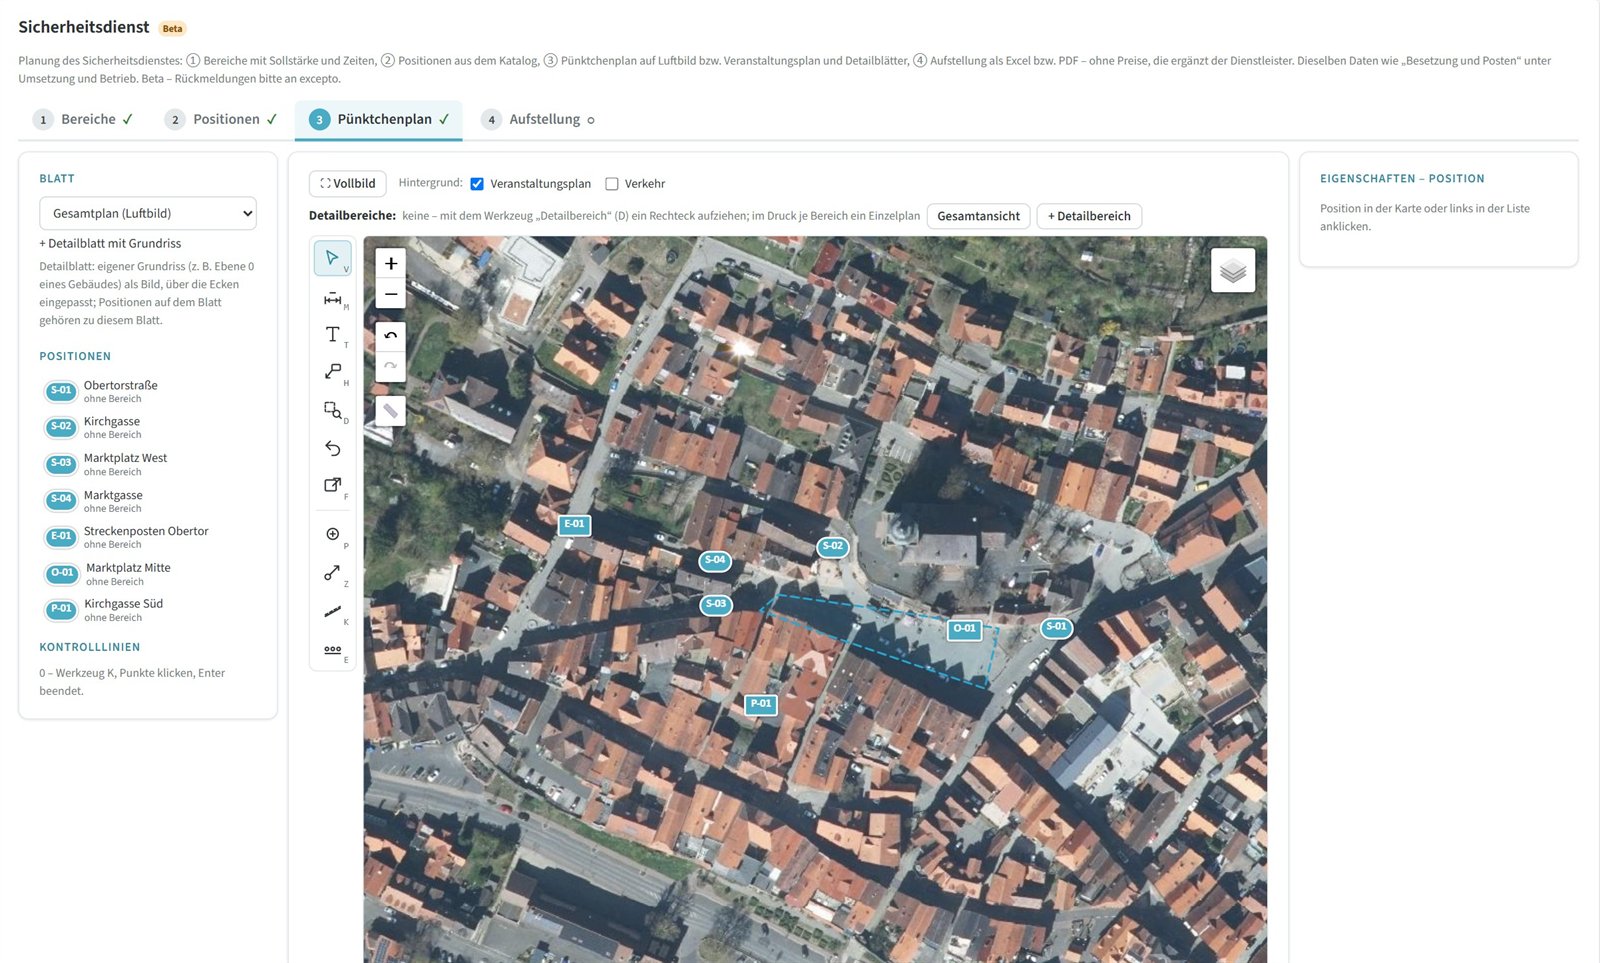Pick the Detailbereich rectangle tool (D)
The image size is (1600, 963).
point(333,410)
